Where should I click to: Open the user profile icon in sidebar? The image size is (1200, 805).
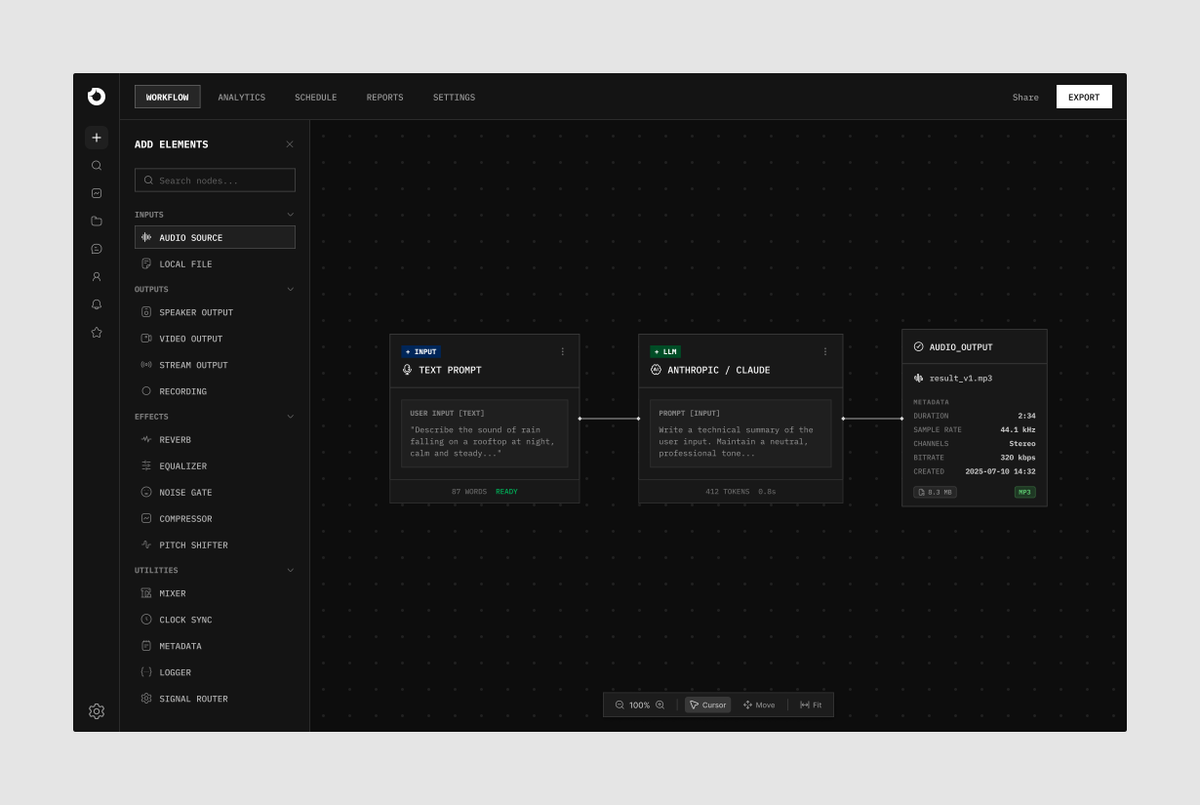(96, 277)
